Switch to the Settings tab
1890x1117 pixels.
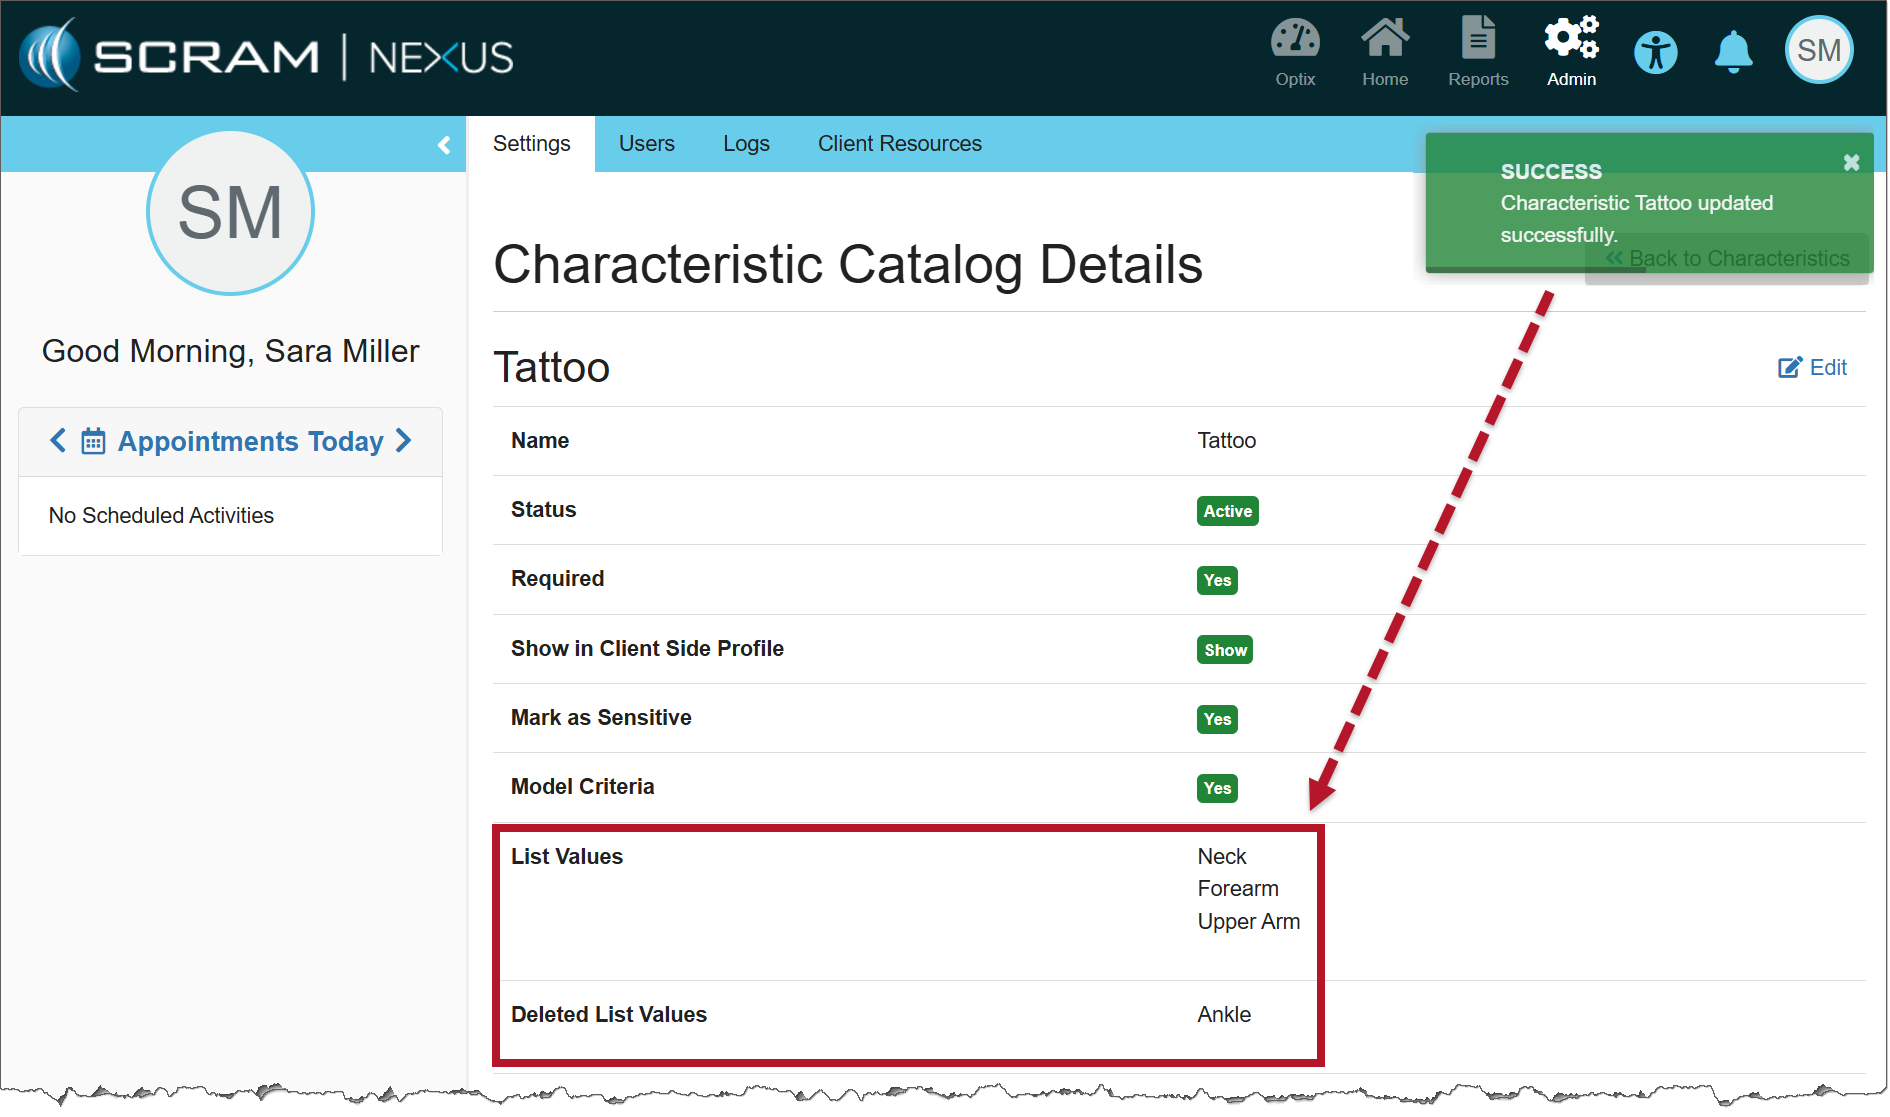531,144
